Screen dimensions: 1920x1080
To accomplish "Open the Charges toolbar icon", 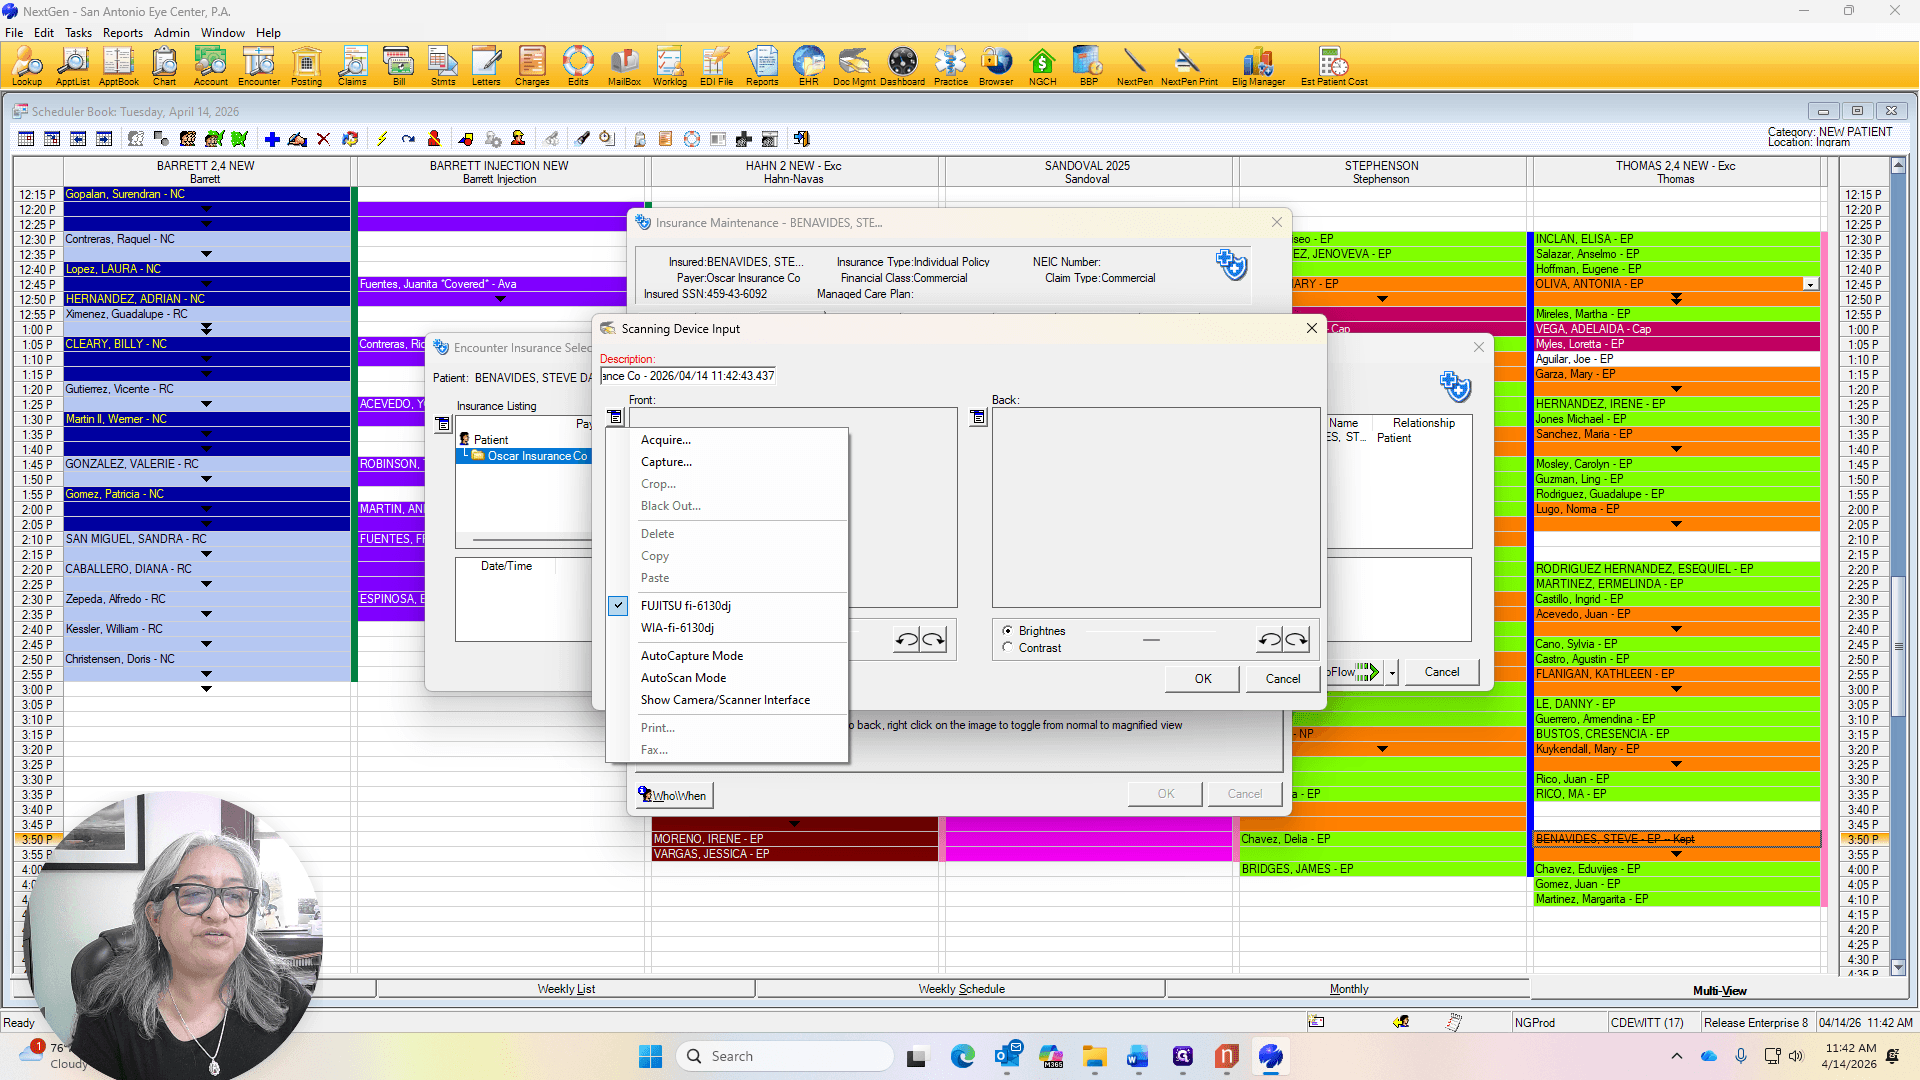I will pyautogui.click(x=532, y=66).
